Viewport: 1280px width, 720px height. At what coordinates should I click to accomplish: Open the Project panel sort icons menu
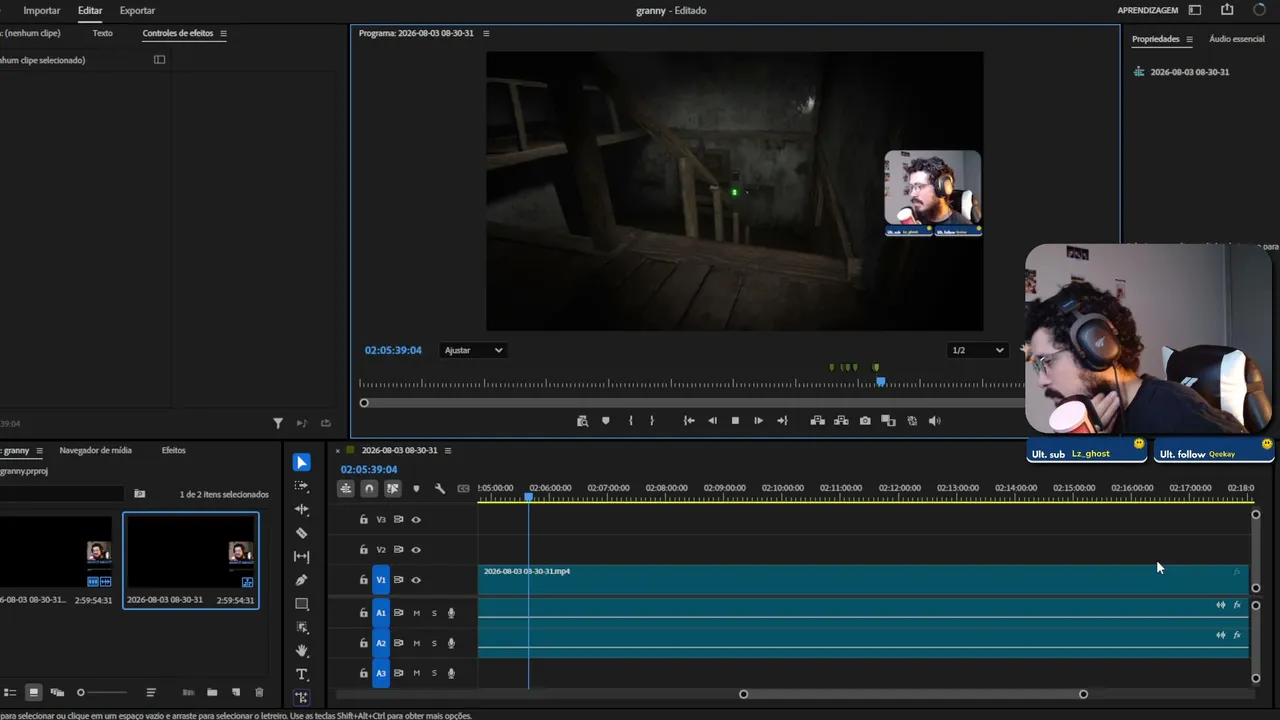click(151, 692)
